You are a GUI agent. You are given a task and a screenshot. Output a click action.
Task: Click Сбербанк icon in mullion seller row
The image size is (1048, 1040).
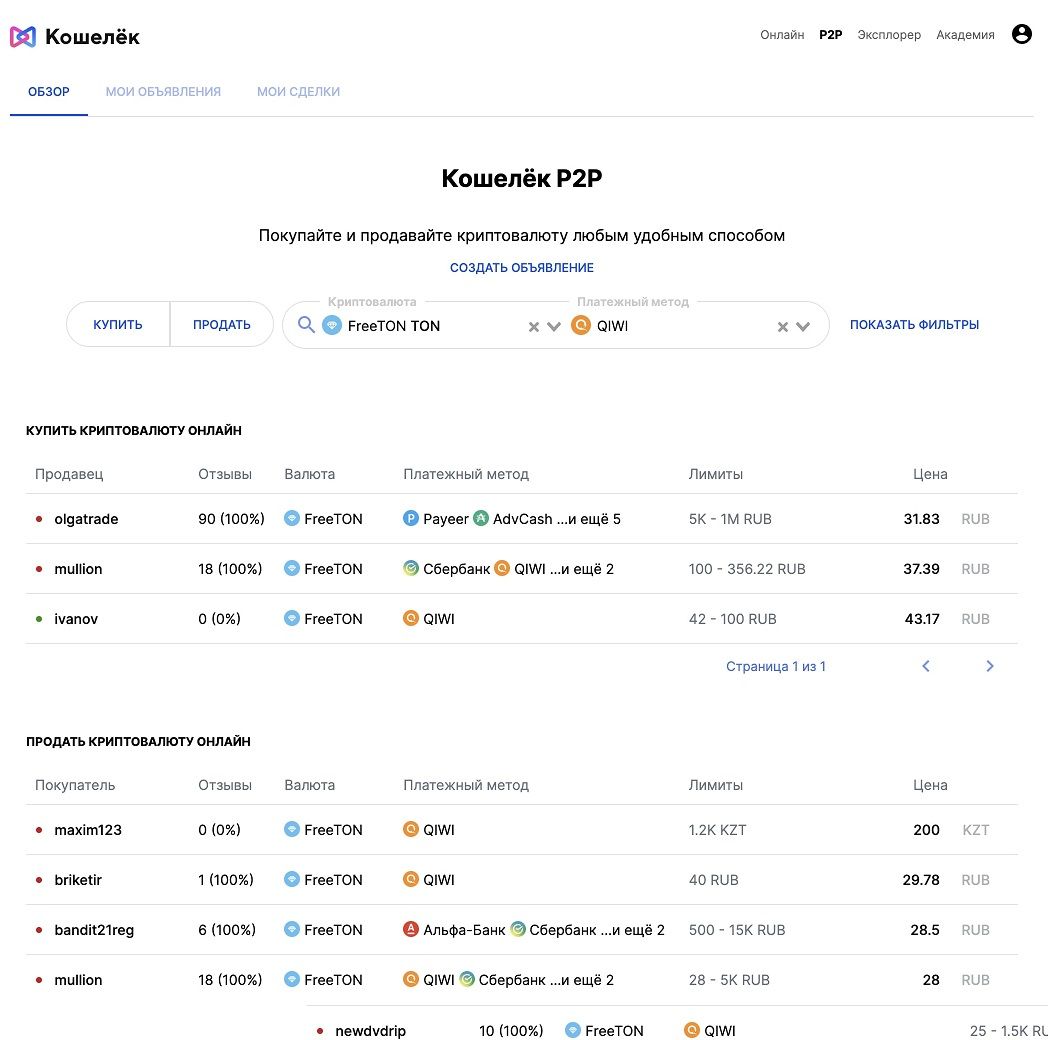coord(411,568)
